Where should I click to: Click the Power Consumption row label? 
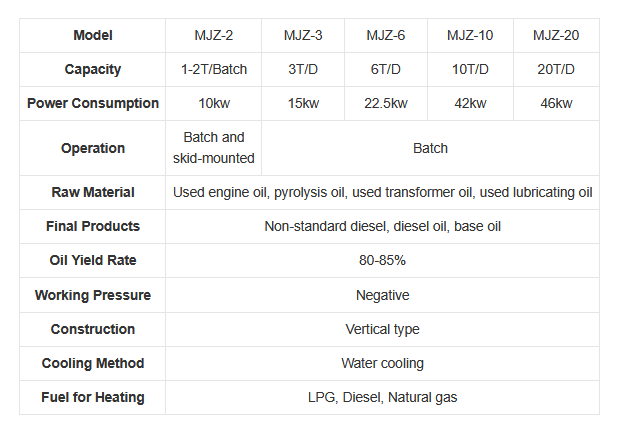[x=93, y=104]
